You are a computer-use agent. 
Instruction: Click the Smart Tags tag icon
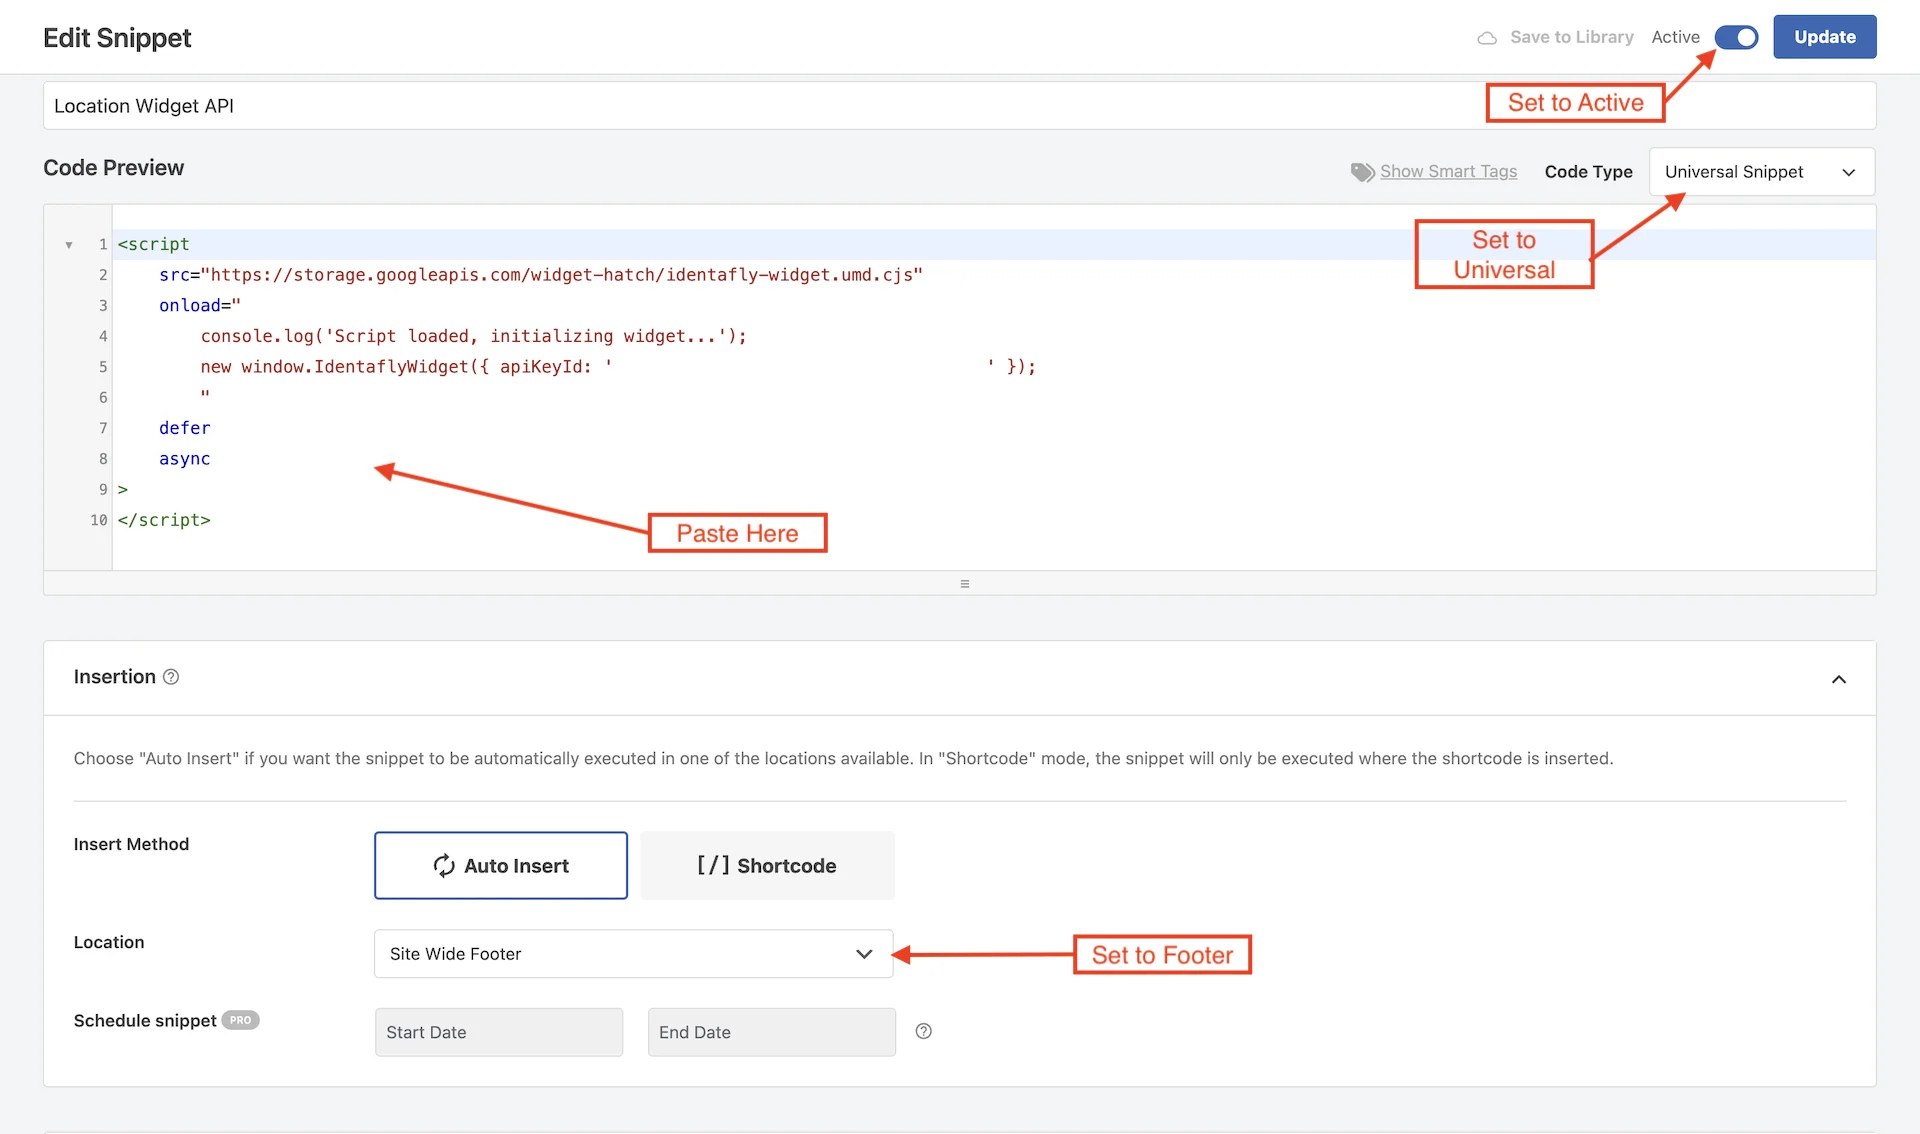[x=1362, y=172]
